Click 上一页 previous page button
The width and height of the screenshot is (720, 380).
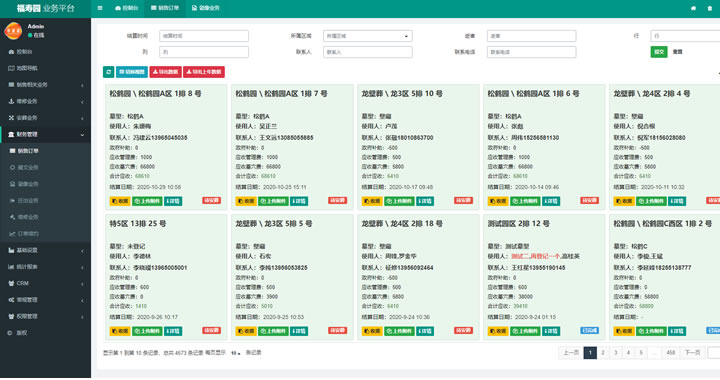click(571, 352)
